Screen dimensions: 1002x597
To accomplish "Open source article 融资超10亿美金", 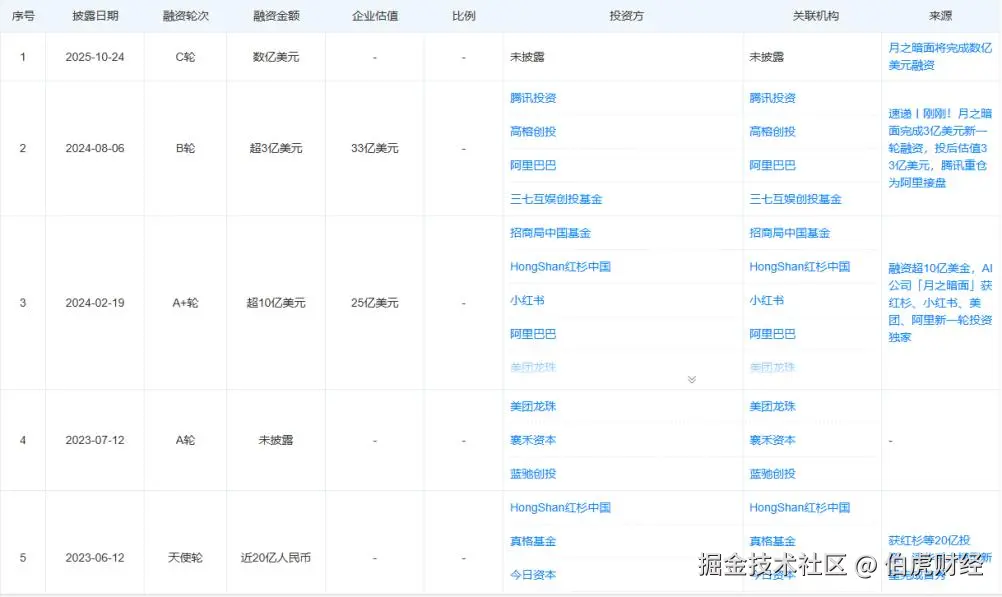I will [940, 302].
